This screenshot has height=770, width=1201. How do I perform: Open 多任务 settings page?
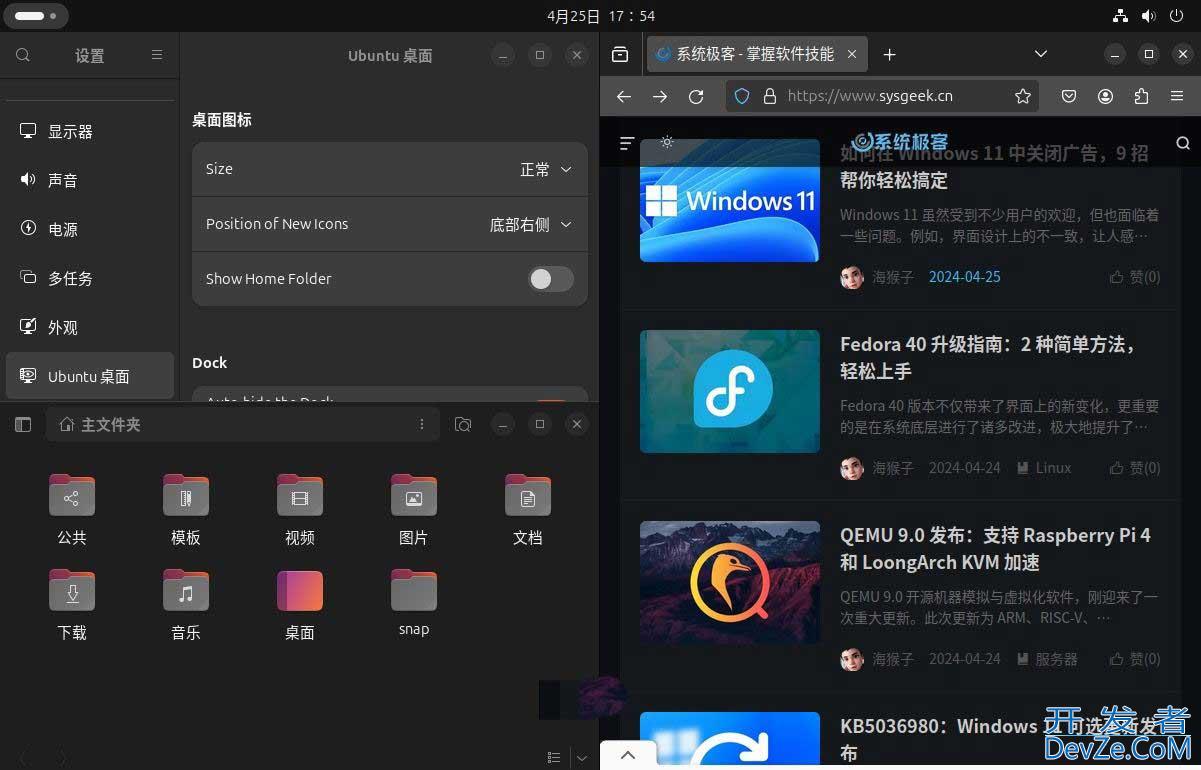[90, 278]
